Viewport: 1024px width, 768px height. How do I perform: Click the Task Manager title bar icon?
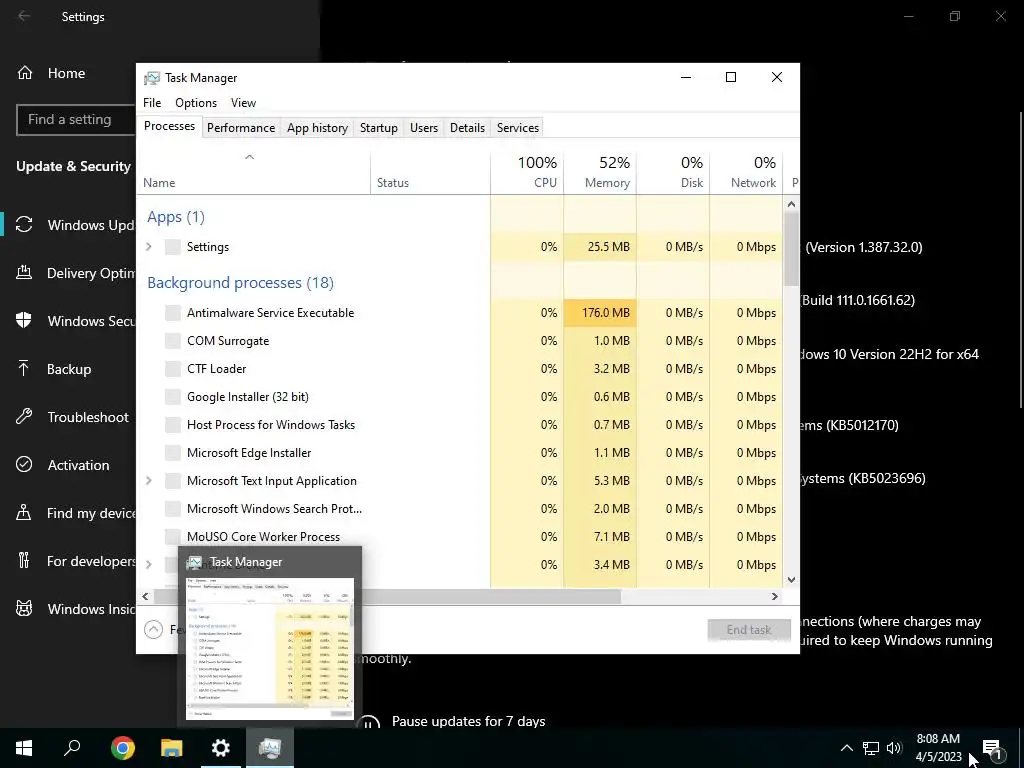[152, 78]
